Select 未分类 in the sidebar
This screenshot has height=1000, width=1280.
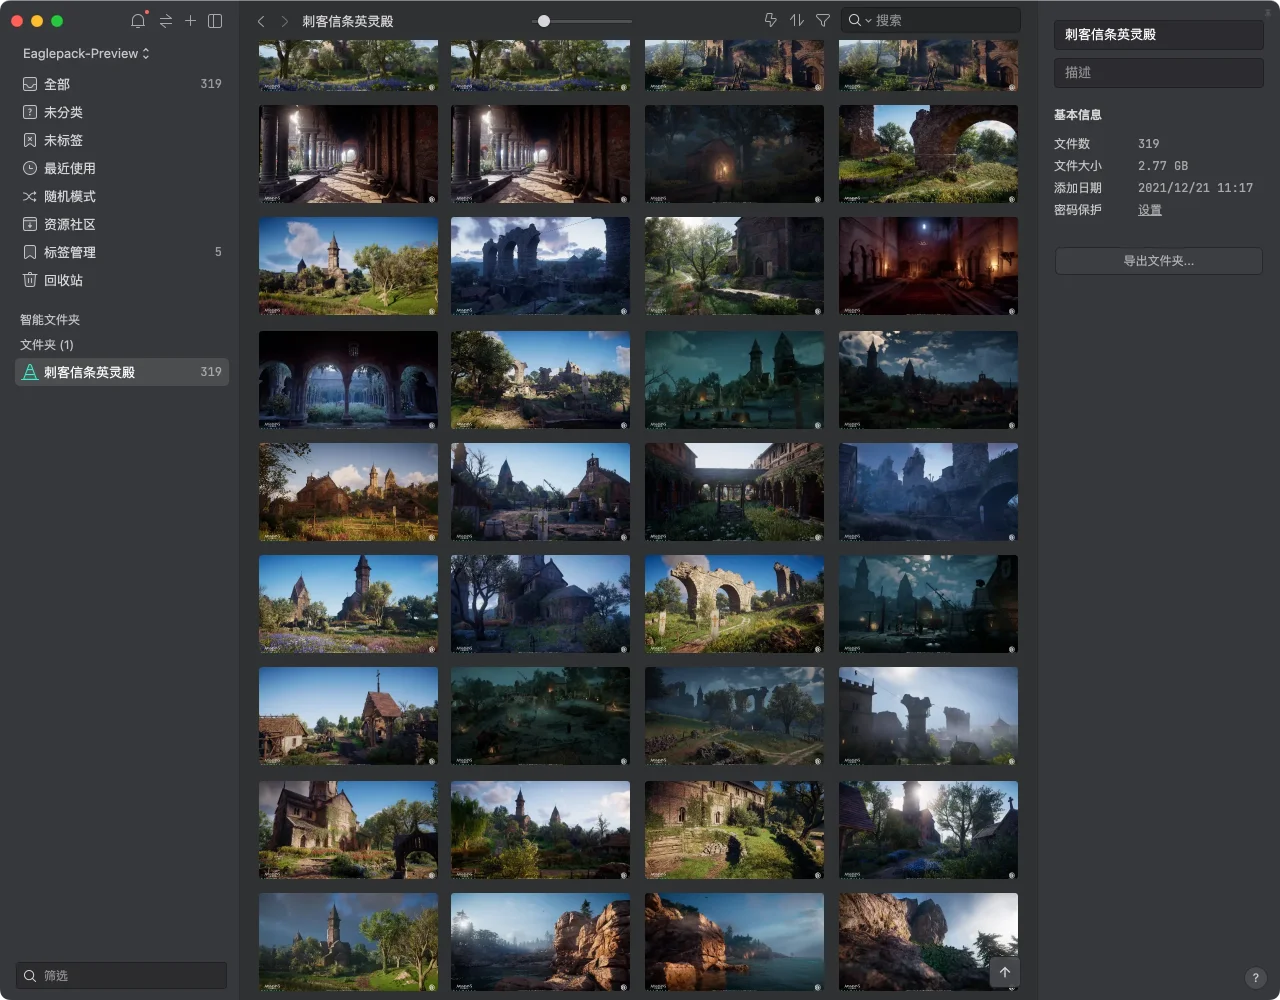pyautogui.click(x=122, y=112)
